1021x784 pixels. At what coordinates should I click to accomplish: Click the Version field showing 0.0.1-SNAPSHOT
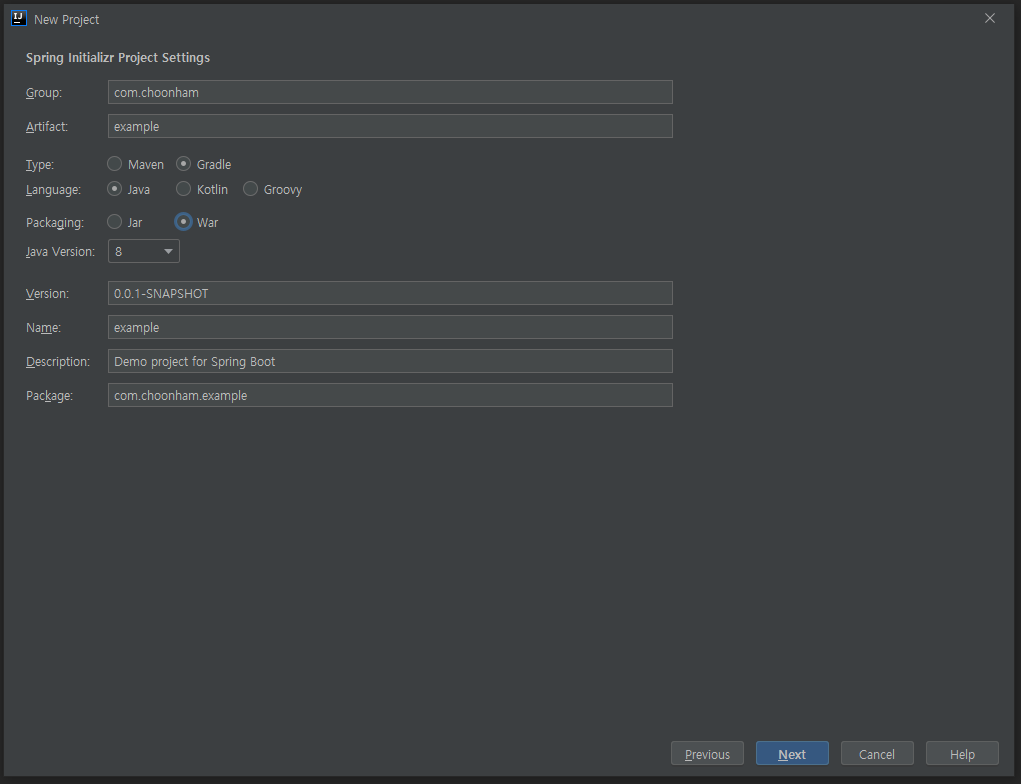coord(390,293)
